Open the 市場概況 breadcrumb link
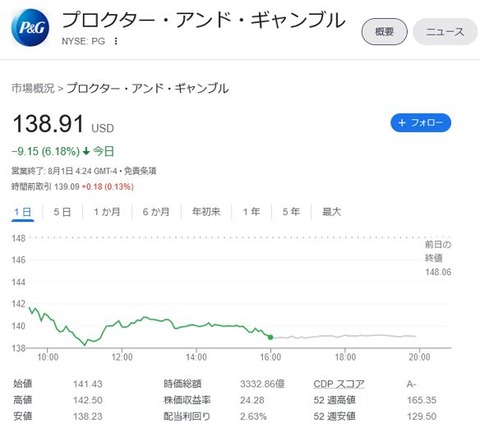The image size is (480, 428). pos(33,88)
